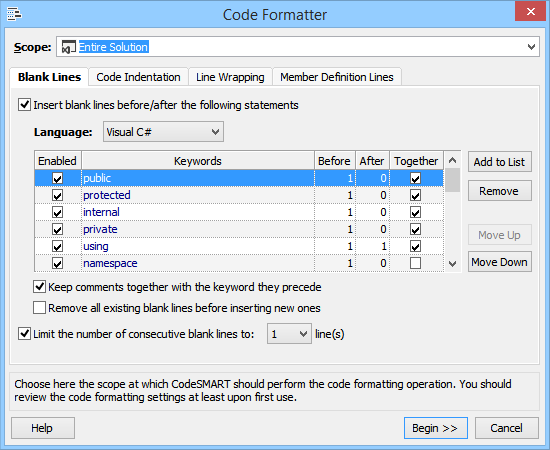This screenshot has width=550, height=450.
Task: Click the list scroll down arrow
Action: [452, 263]
